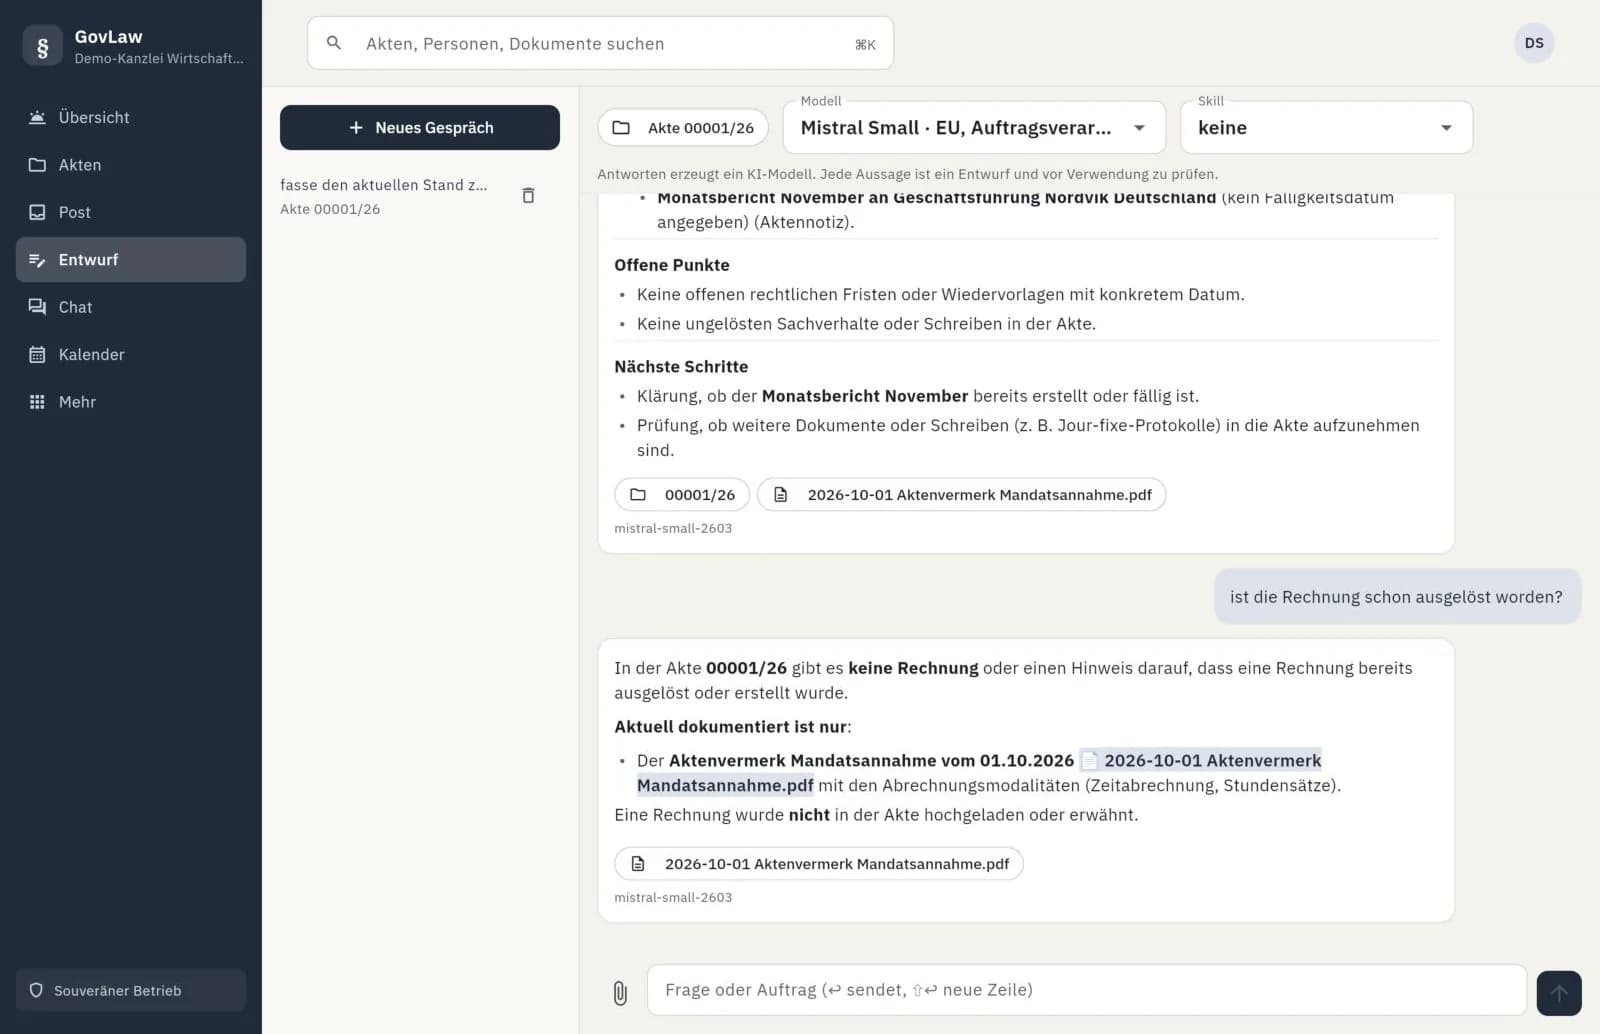Click the send arrow button
The image size is (1600, 1034).
pos(1559,993)
